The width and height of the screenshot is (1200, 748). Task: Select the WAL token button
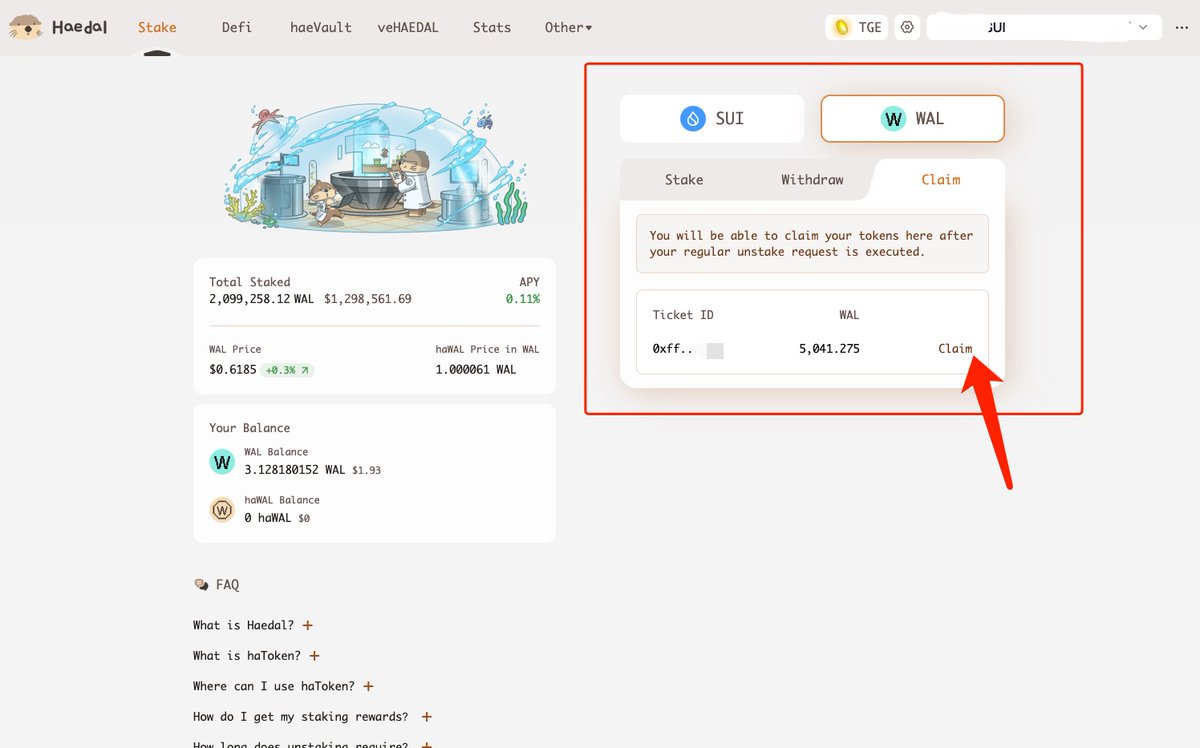912,119
